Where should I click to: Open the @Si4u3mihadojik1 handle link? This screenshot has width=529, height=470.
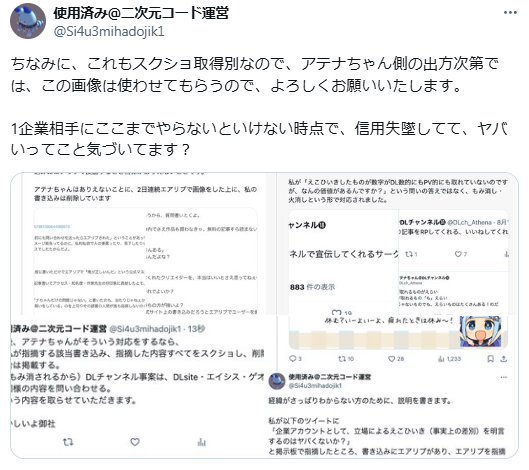[x=109, y=31]
